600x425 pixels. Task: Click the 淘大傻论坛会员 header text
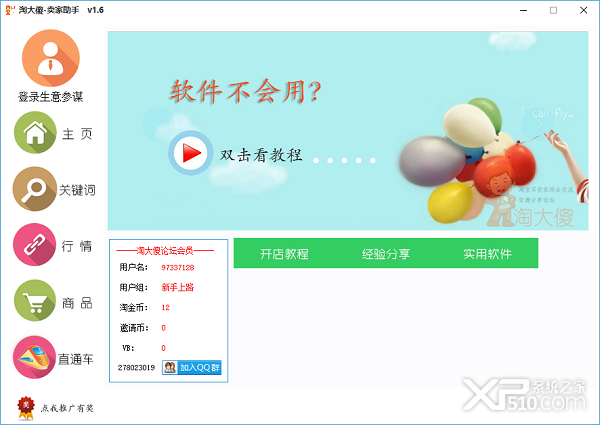[x=165, y=251]
